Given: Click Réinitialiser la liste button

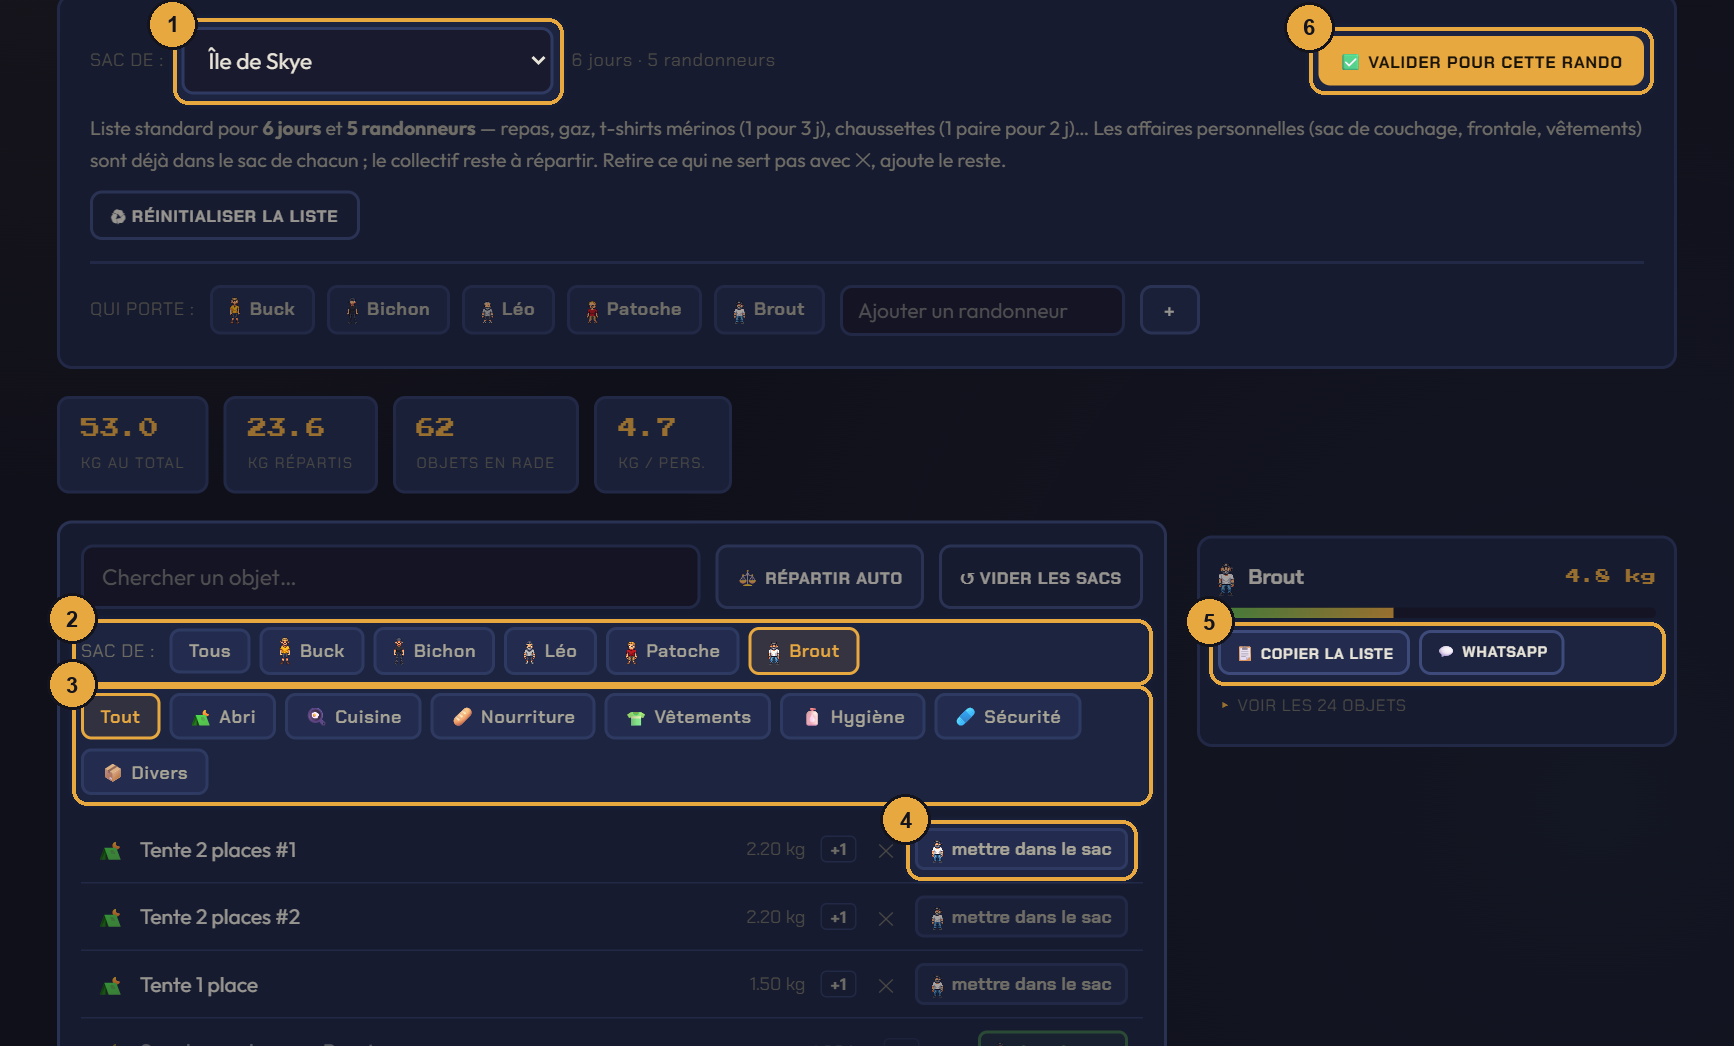Looking at the screenshot, I should [x=225, y=216].
